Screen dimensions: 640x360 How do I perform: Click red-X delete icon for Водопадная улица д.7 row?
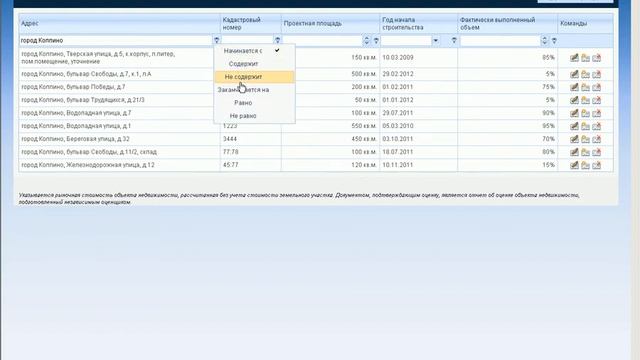596,113
